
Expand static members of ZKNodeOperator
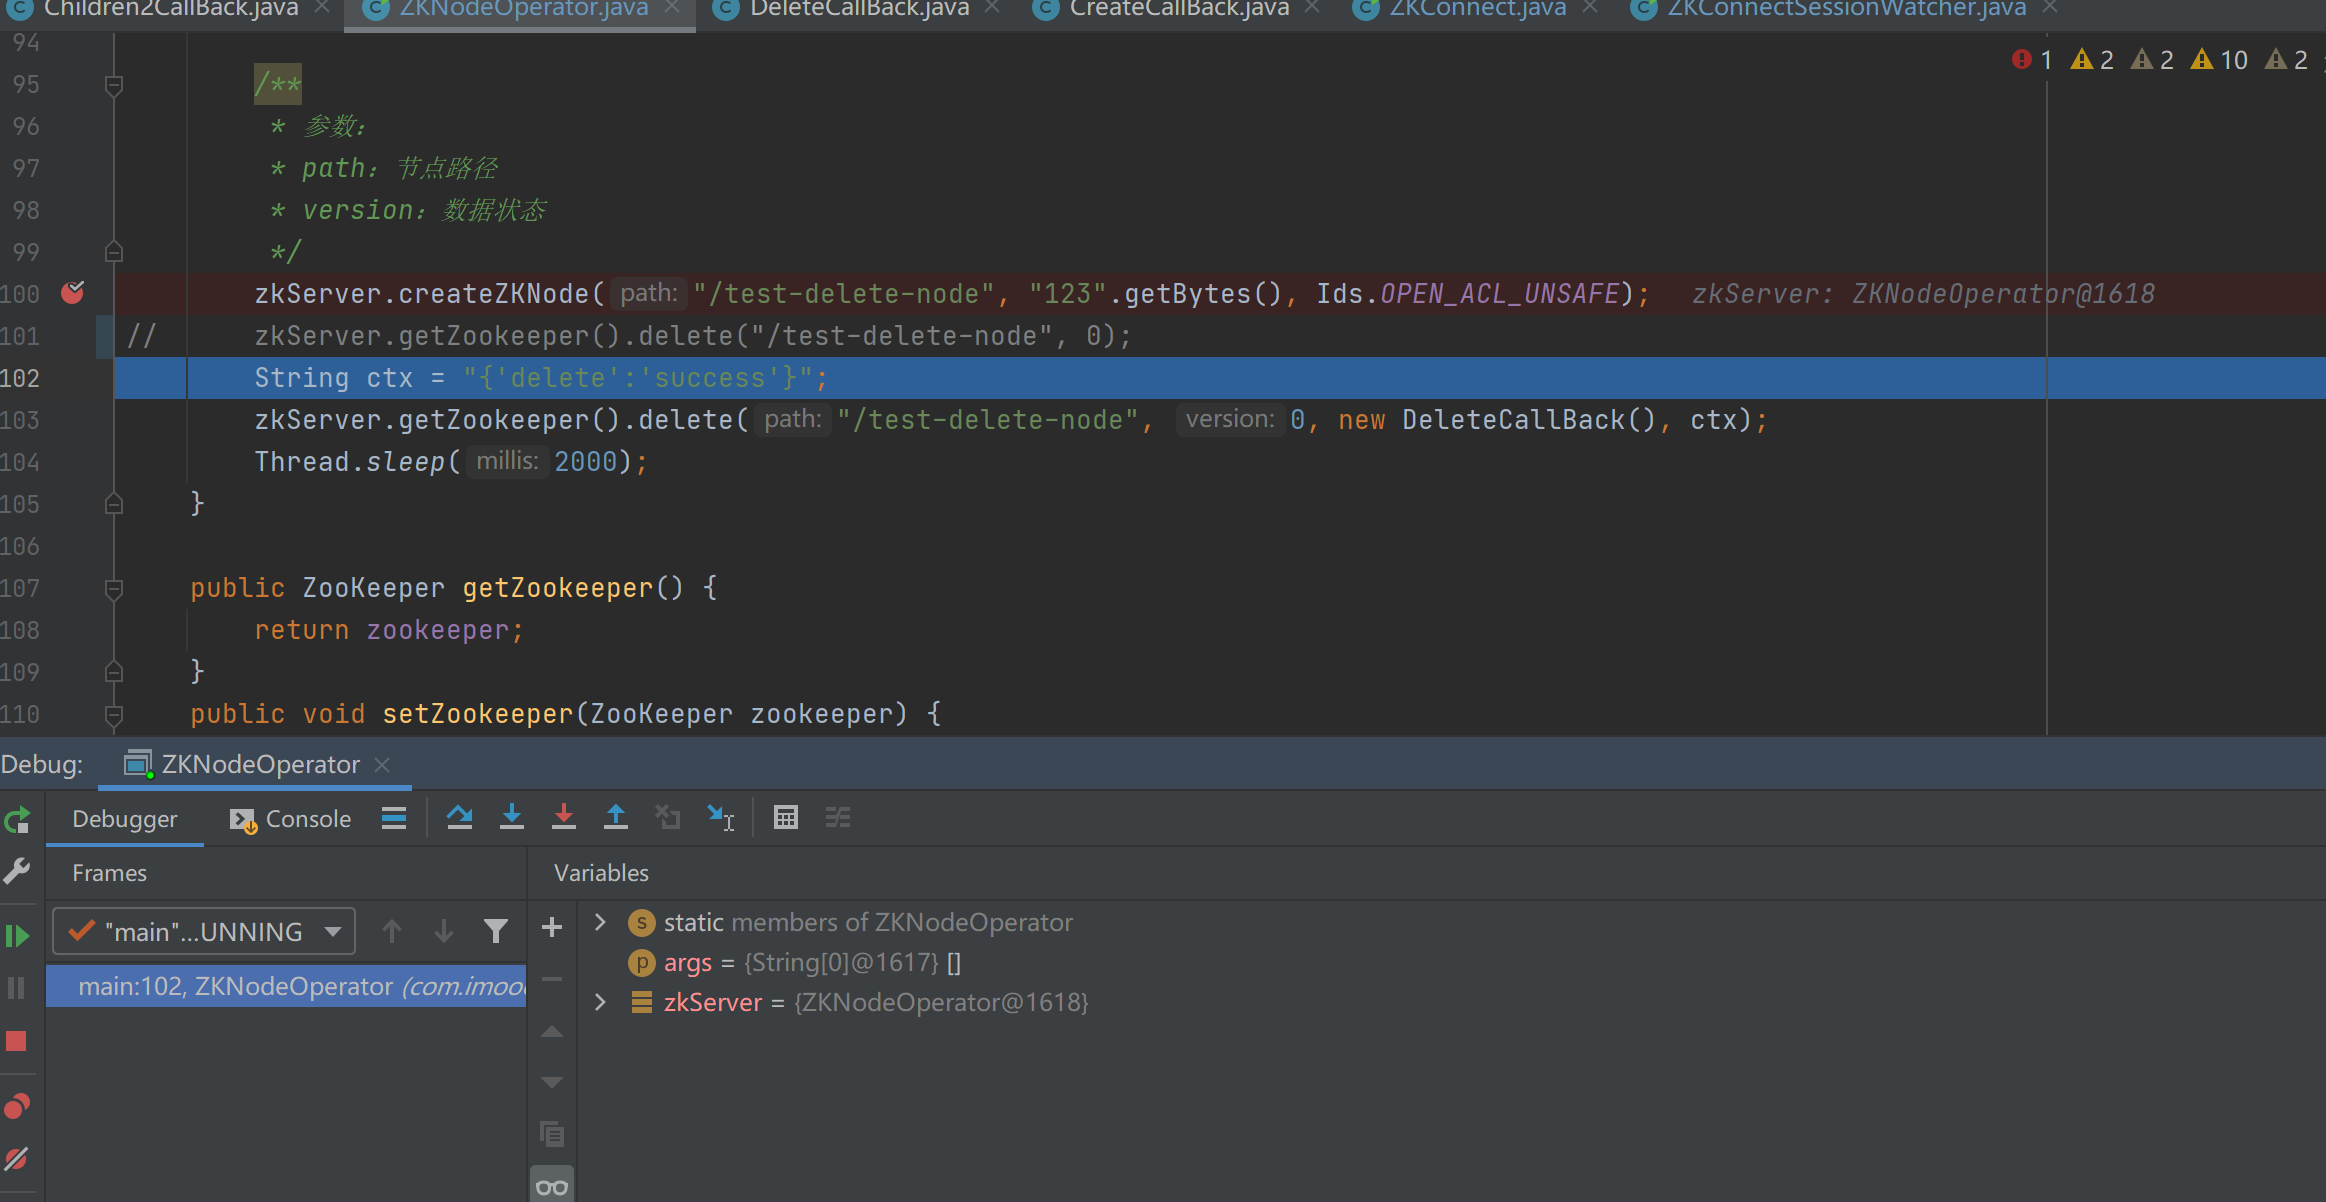click(x=600, y=922)
